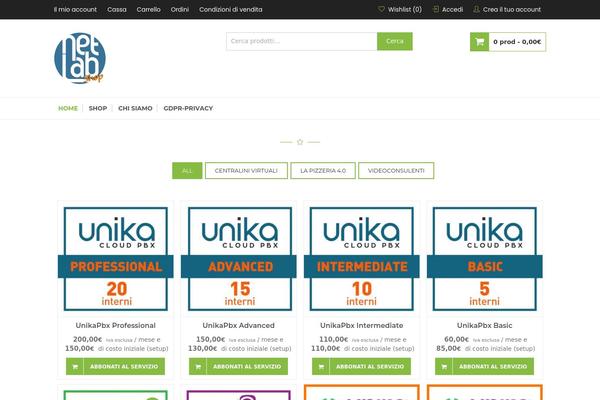Filter by CENTRALINI VIRTUALI
Screen dimensions: 600x400
point(246,171)
